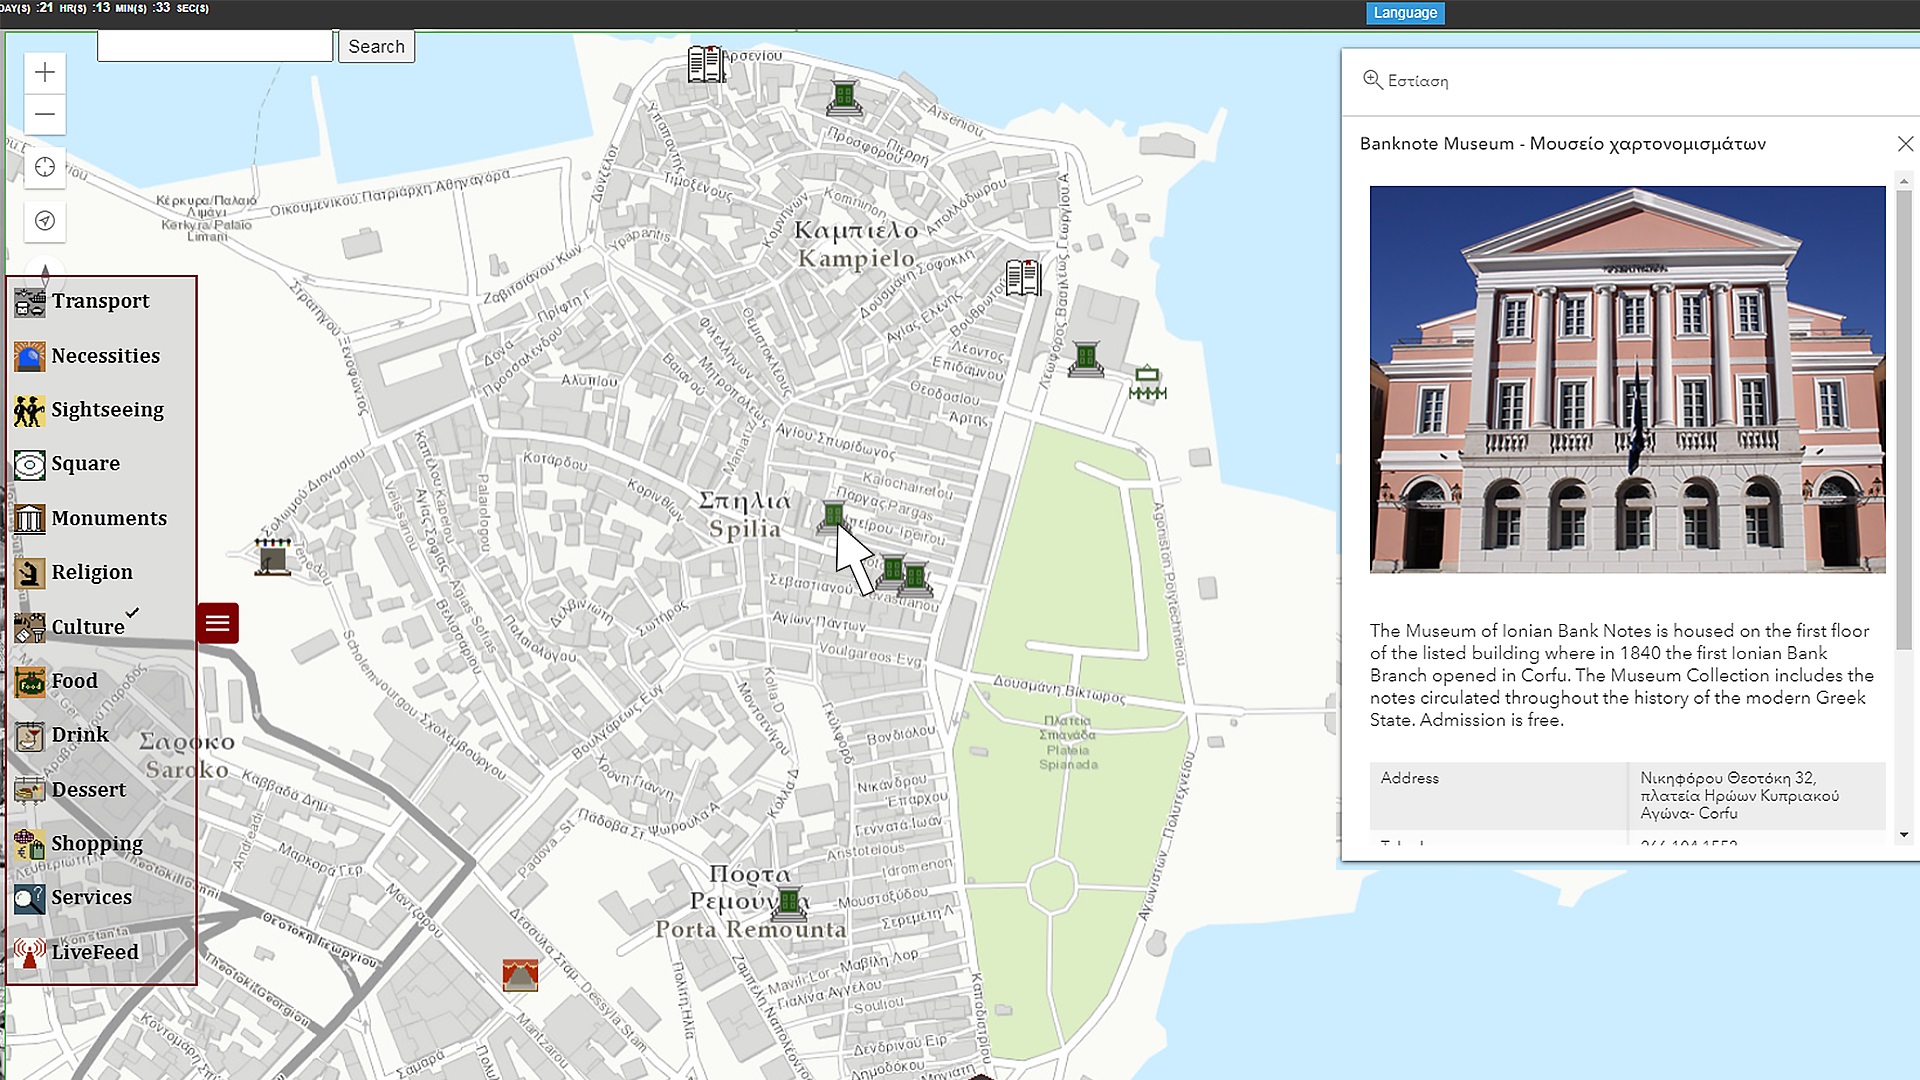The image size is (1920, 1080).
Task: Open the Language selector dropdown
Action: coord(1404,12)
